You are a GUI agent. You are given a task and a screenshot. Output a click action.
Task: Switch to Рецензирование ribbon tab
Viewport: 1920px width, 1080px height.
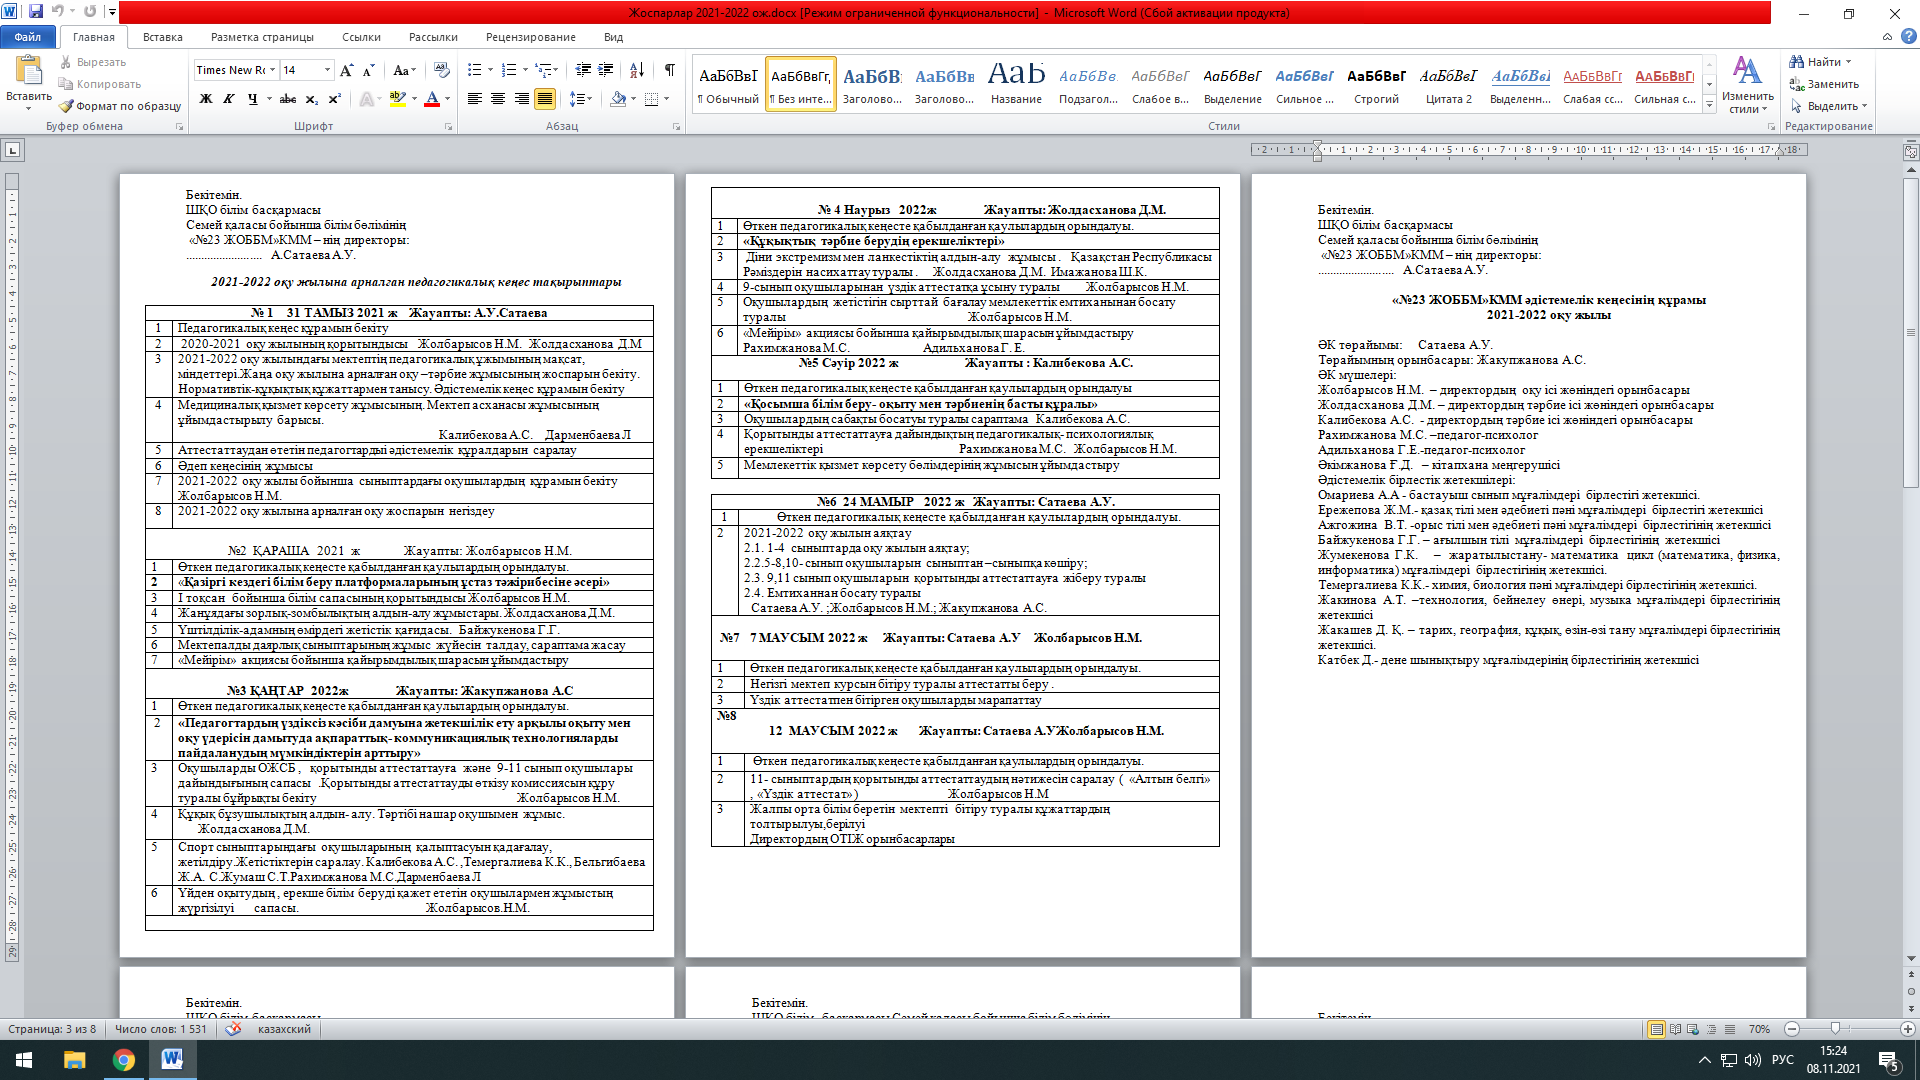point(531,37)
